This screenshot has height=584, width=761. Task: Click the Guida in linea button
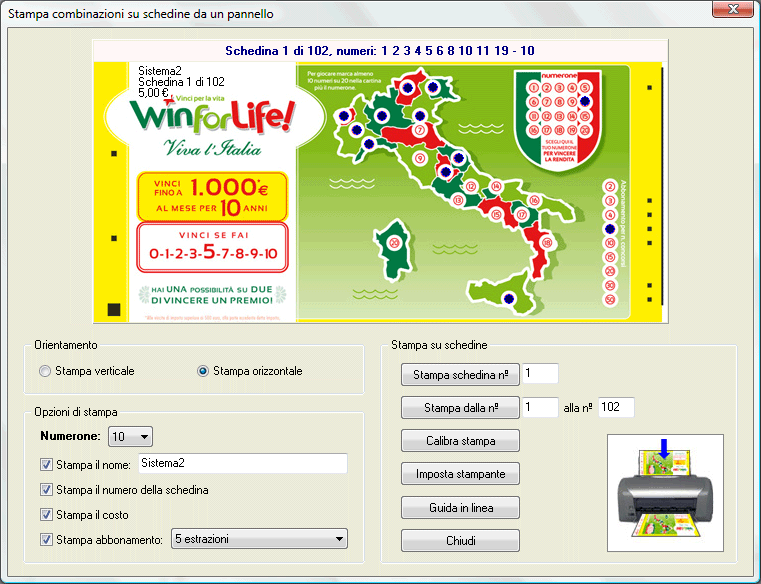tap(460, 507)
